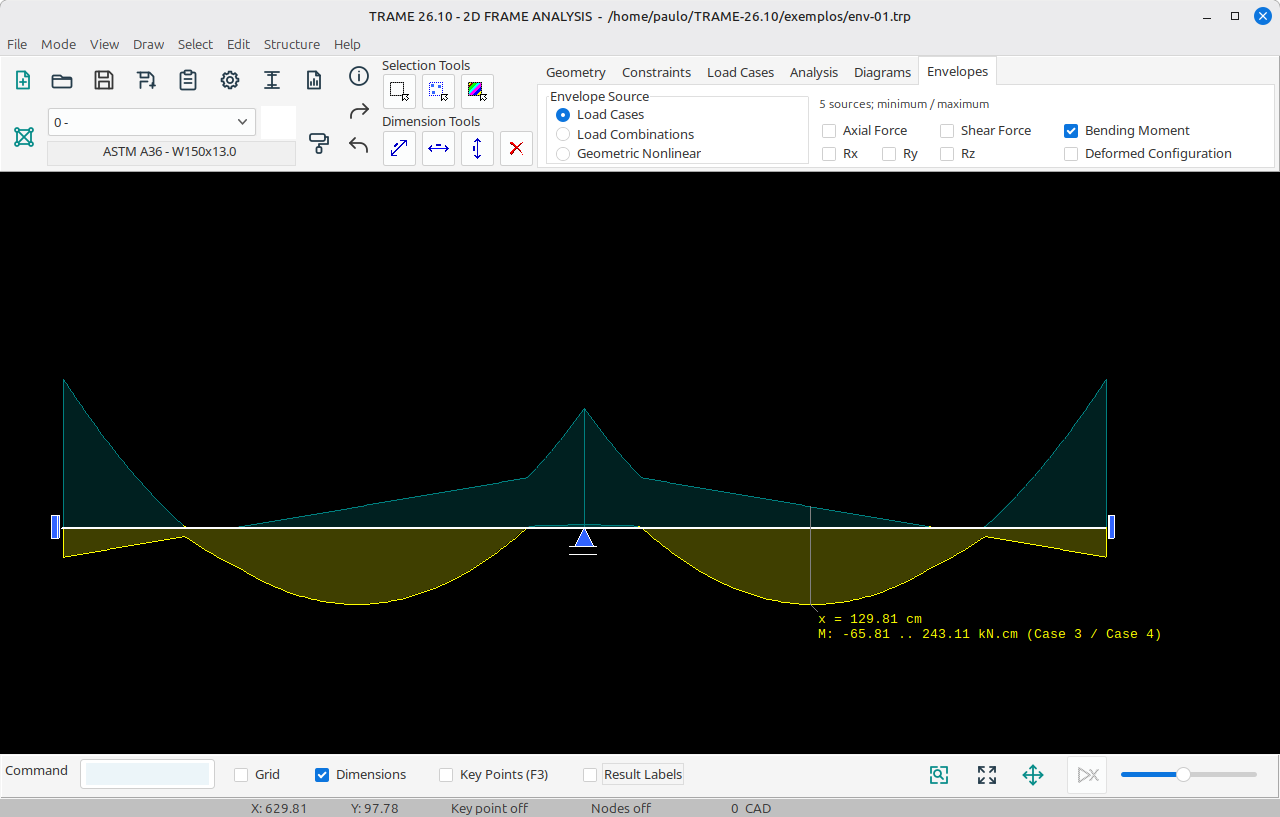Click the zoom window icon
Viewport: 1280px width, 817px height.
[x=938, y=775]
